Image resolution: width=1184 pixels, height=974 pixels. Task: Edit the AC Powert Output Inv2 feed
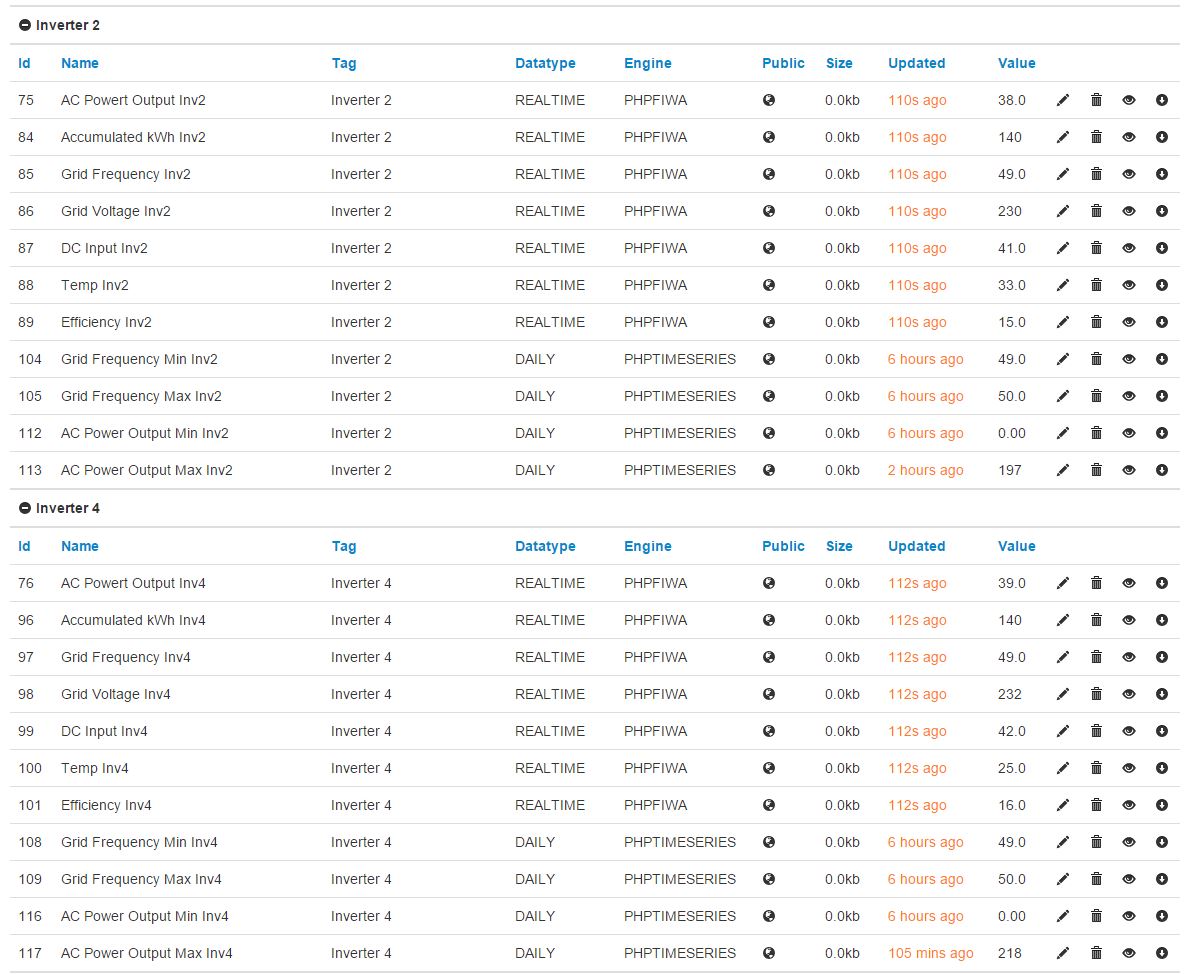tap(1063, 100)
